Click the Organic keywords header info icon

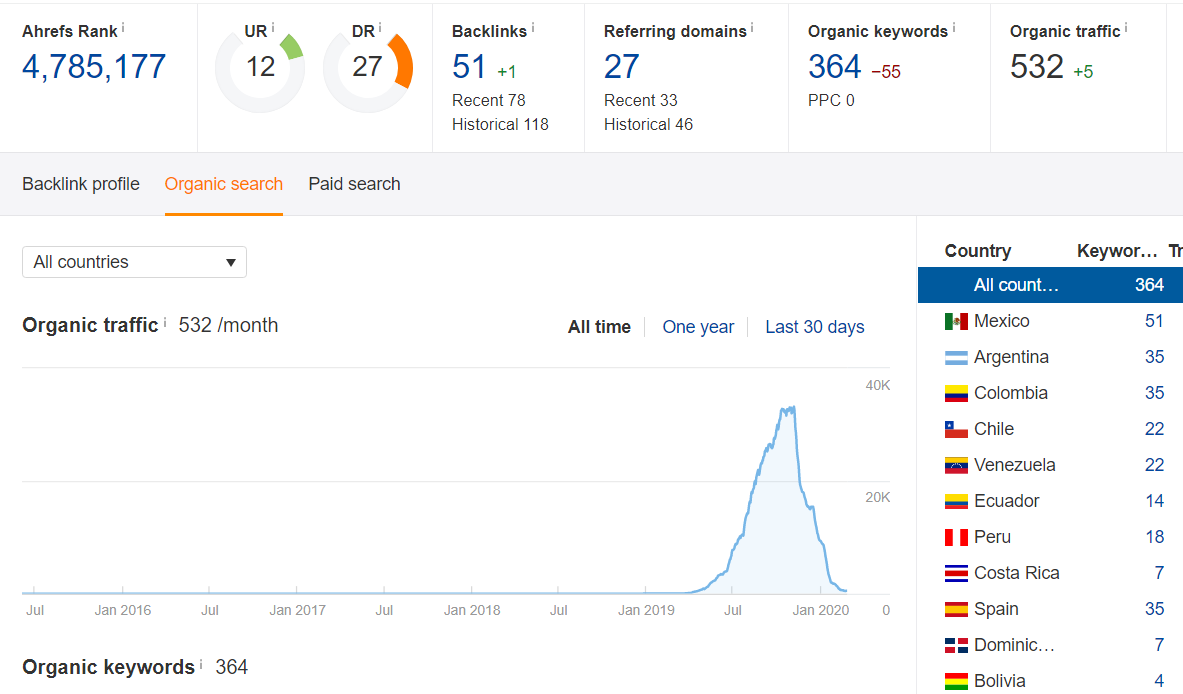(x=954, y=27)
